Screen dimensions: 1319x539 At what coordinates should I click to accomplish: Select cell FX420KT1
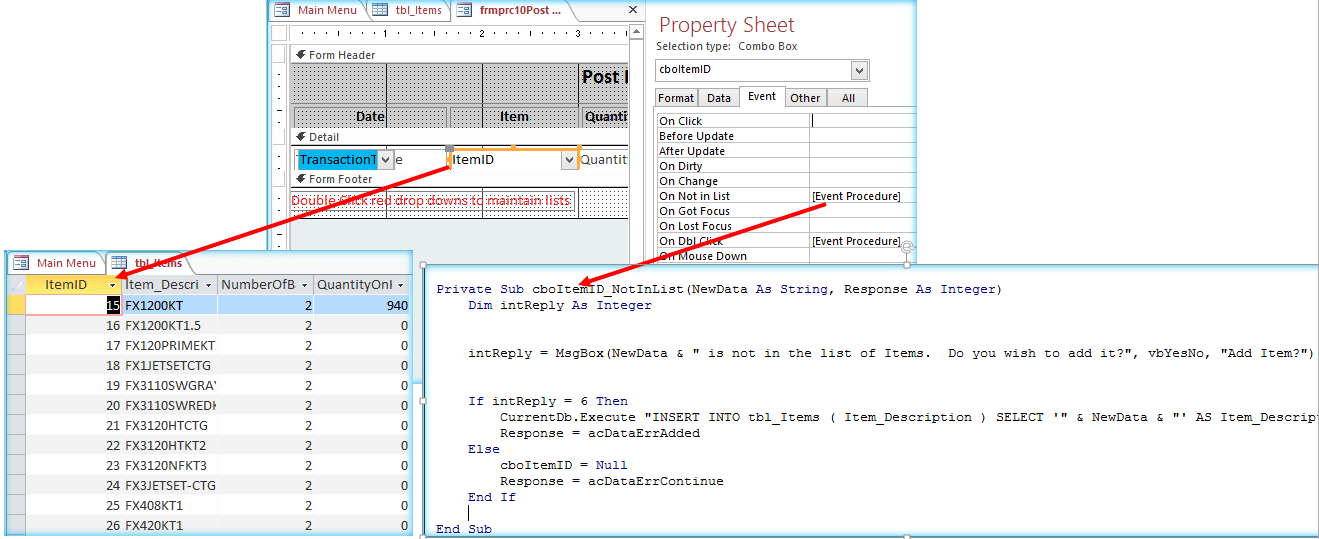tap(169, 525)
